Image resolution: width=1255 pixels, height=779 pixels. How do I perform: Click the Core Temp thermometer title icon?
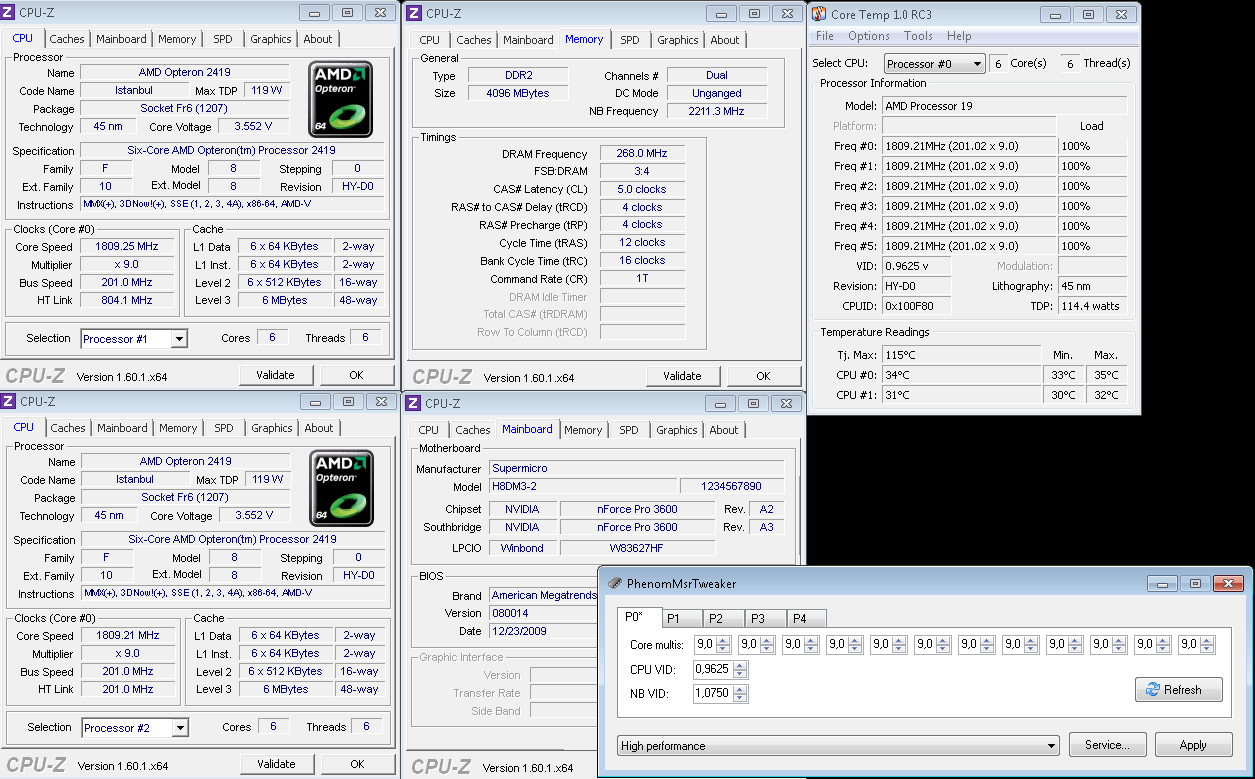coord(818,14)
